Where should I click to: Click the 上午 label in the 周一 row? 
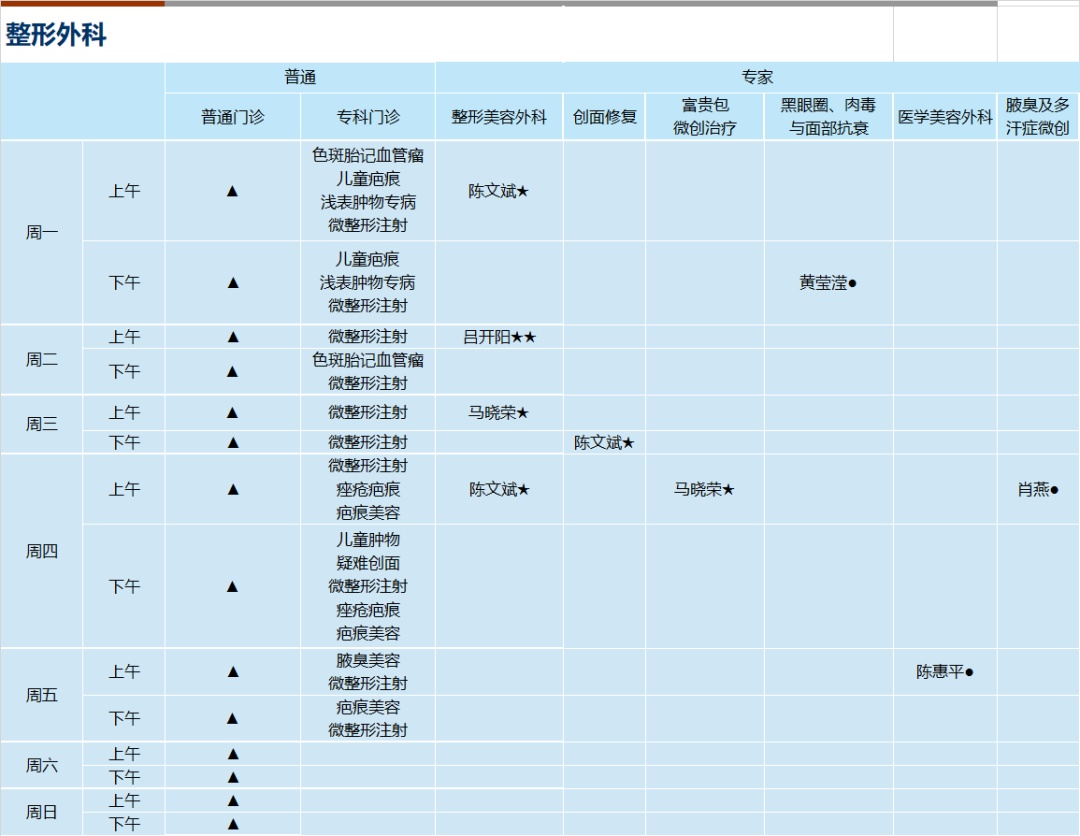[124, 191]
